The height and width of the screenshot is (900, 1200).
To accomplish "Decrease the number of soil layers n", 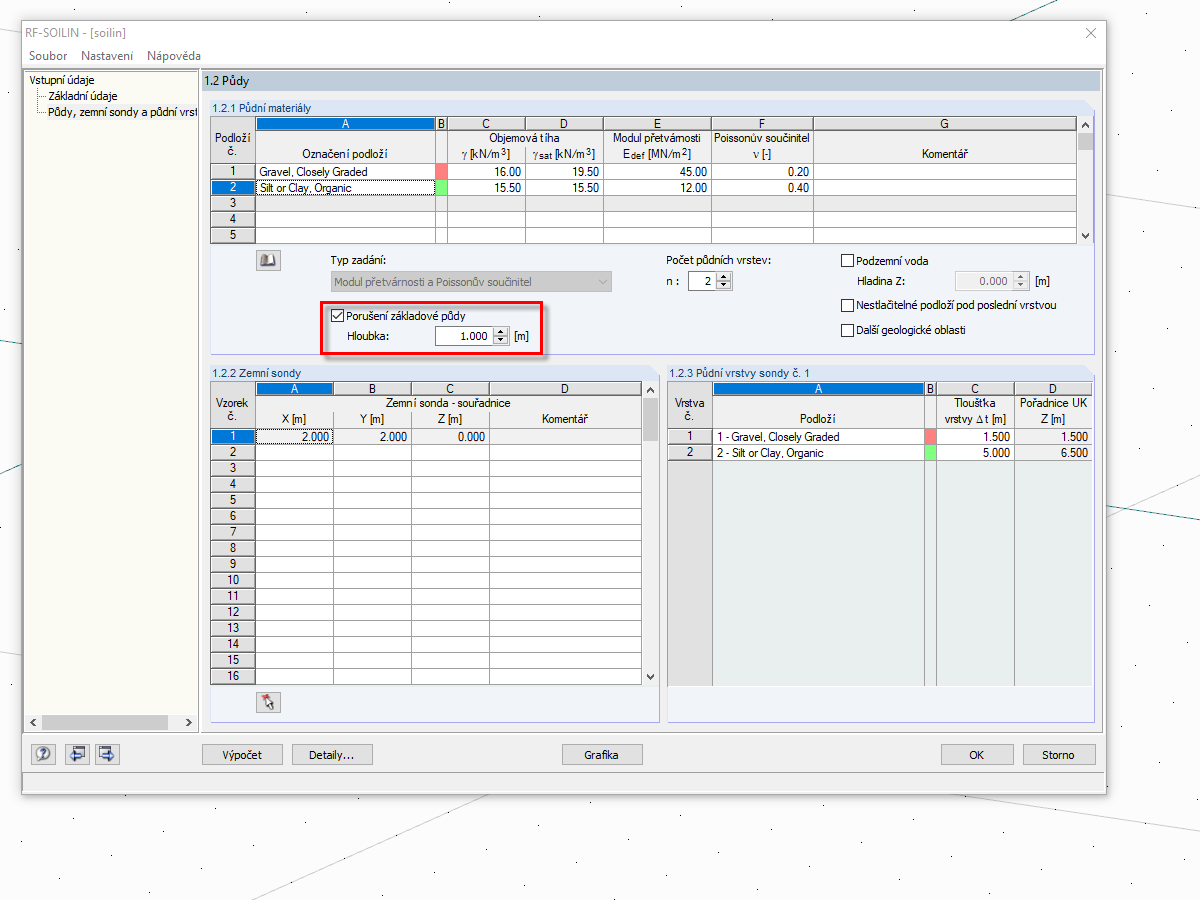I will [724, 286].
